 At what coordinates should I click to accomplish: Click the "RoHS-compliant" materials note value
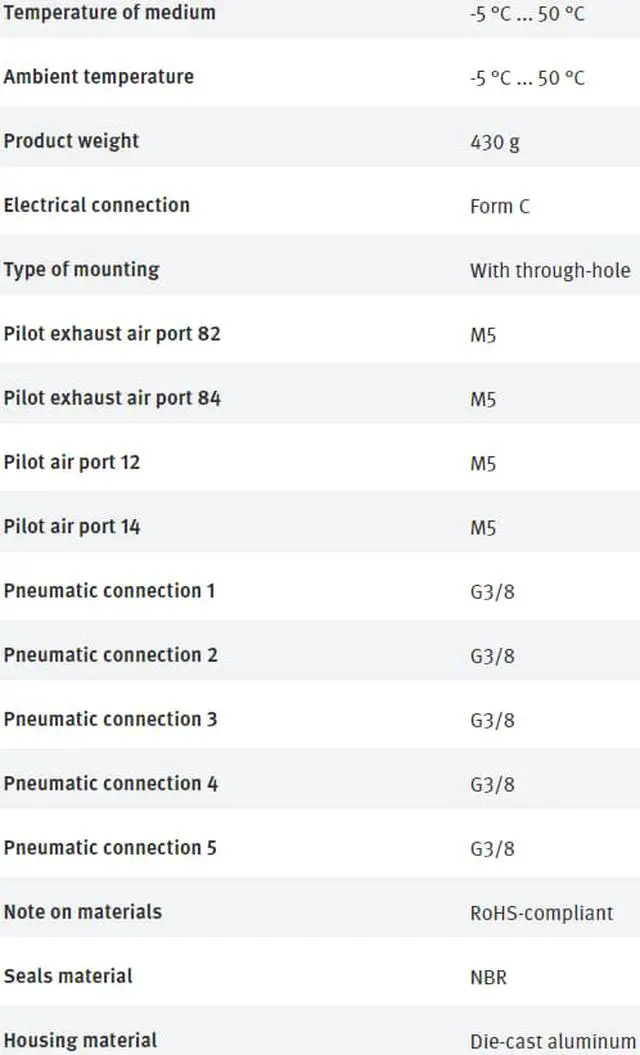(541, 913)
